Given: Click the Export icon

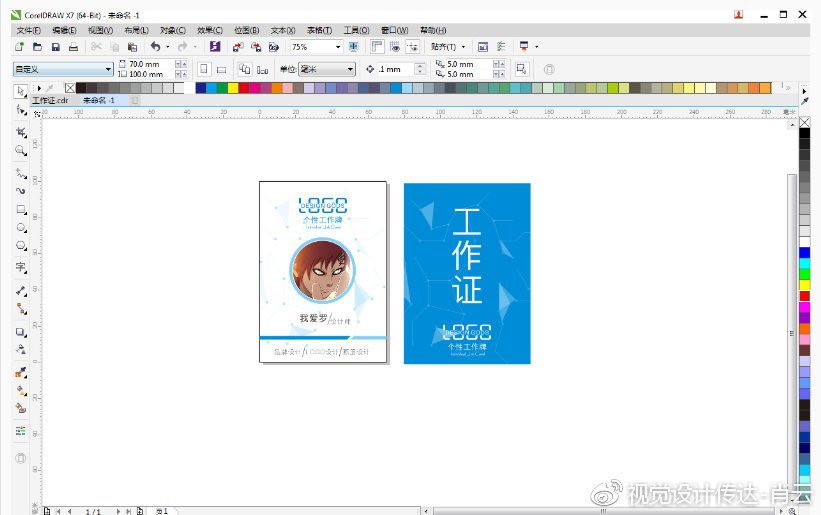Looking at the screenshot, I should tap(256, 47).
